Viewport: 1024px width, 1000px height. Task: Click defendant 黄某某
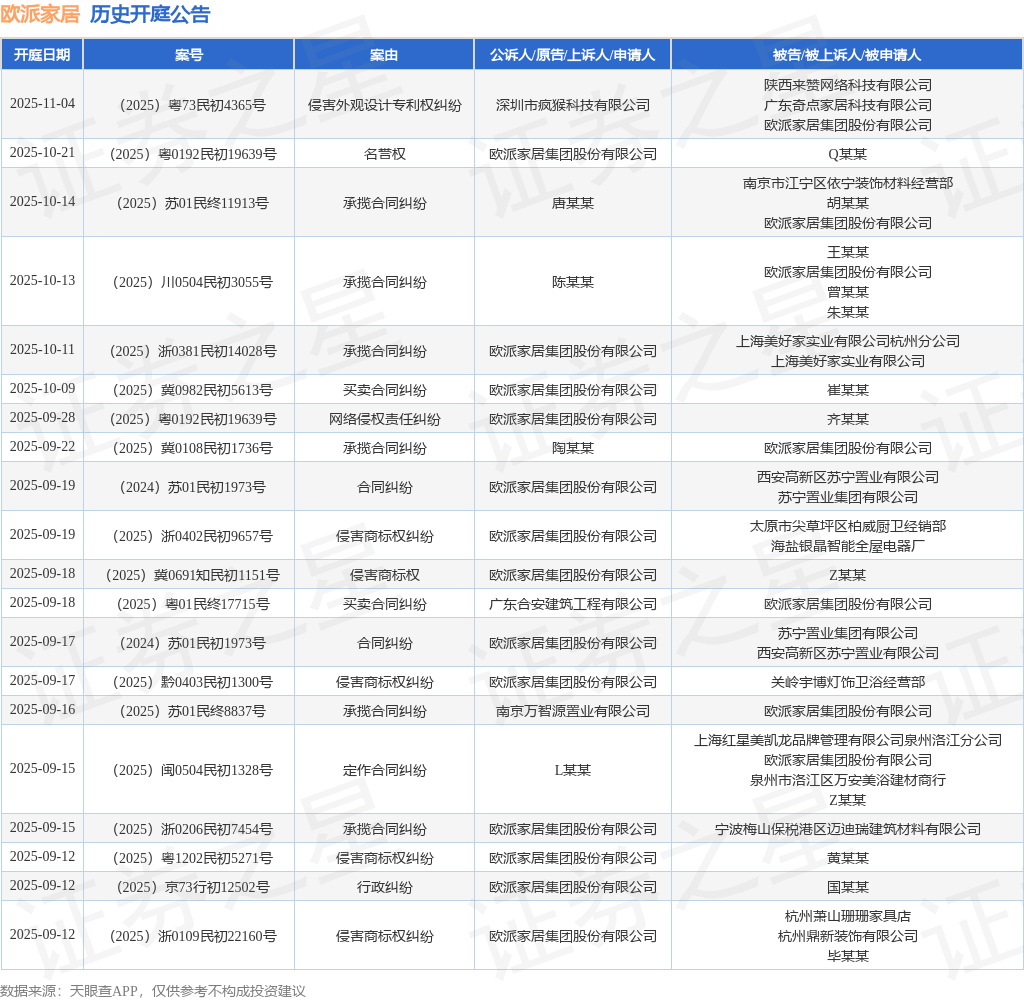click(x=848, y=858)
